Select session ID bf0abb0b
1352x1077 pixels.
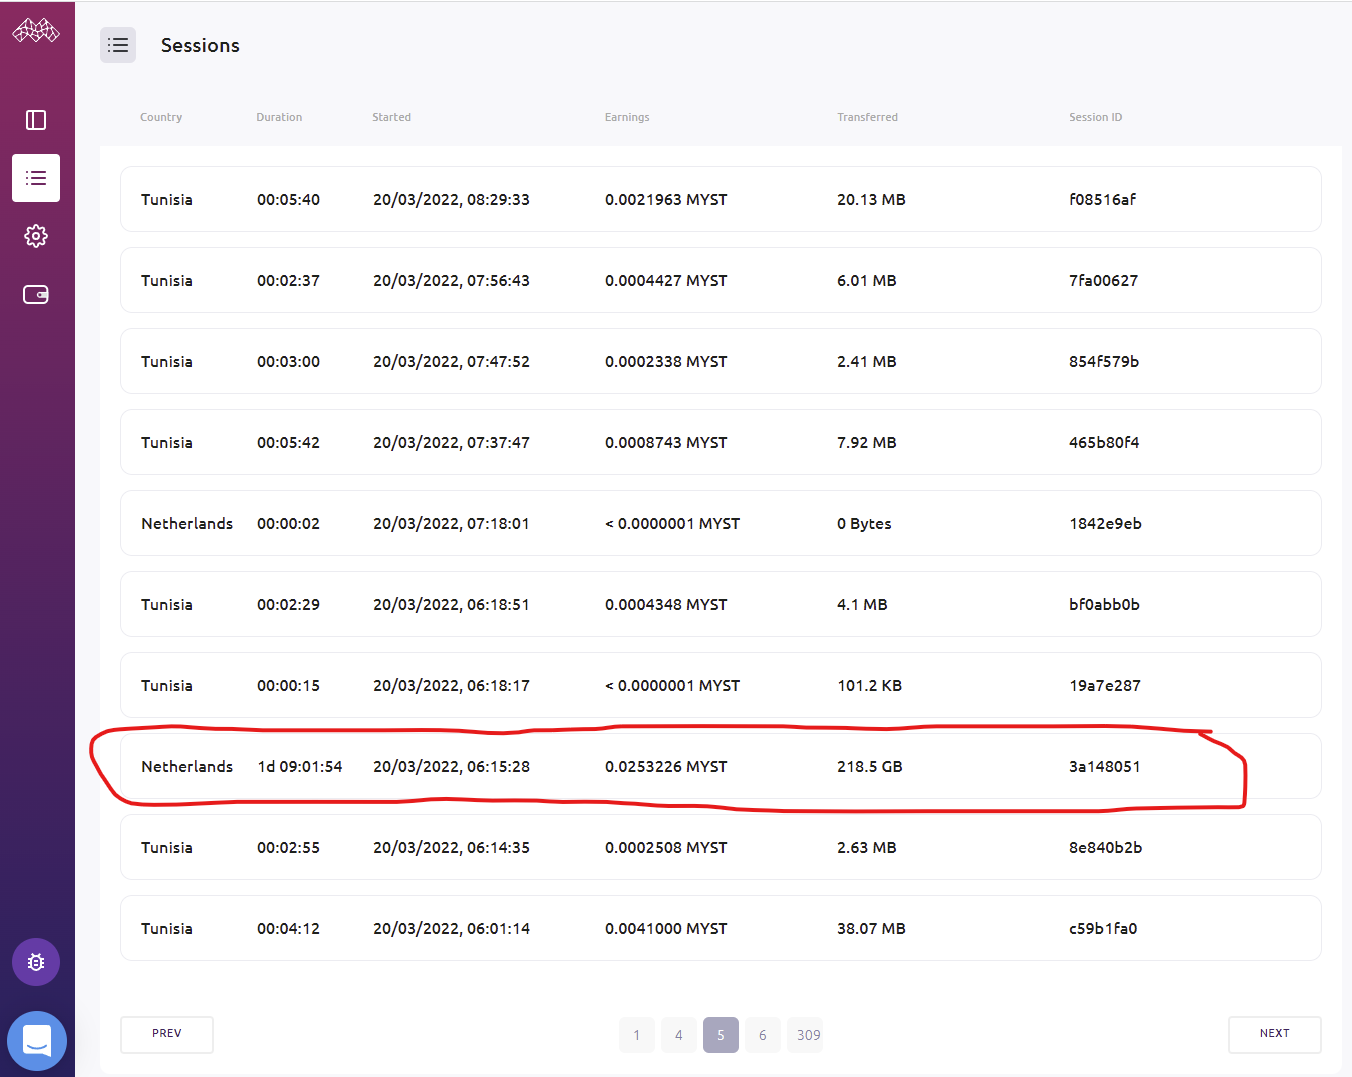coord(1104,604)
